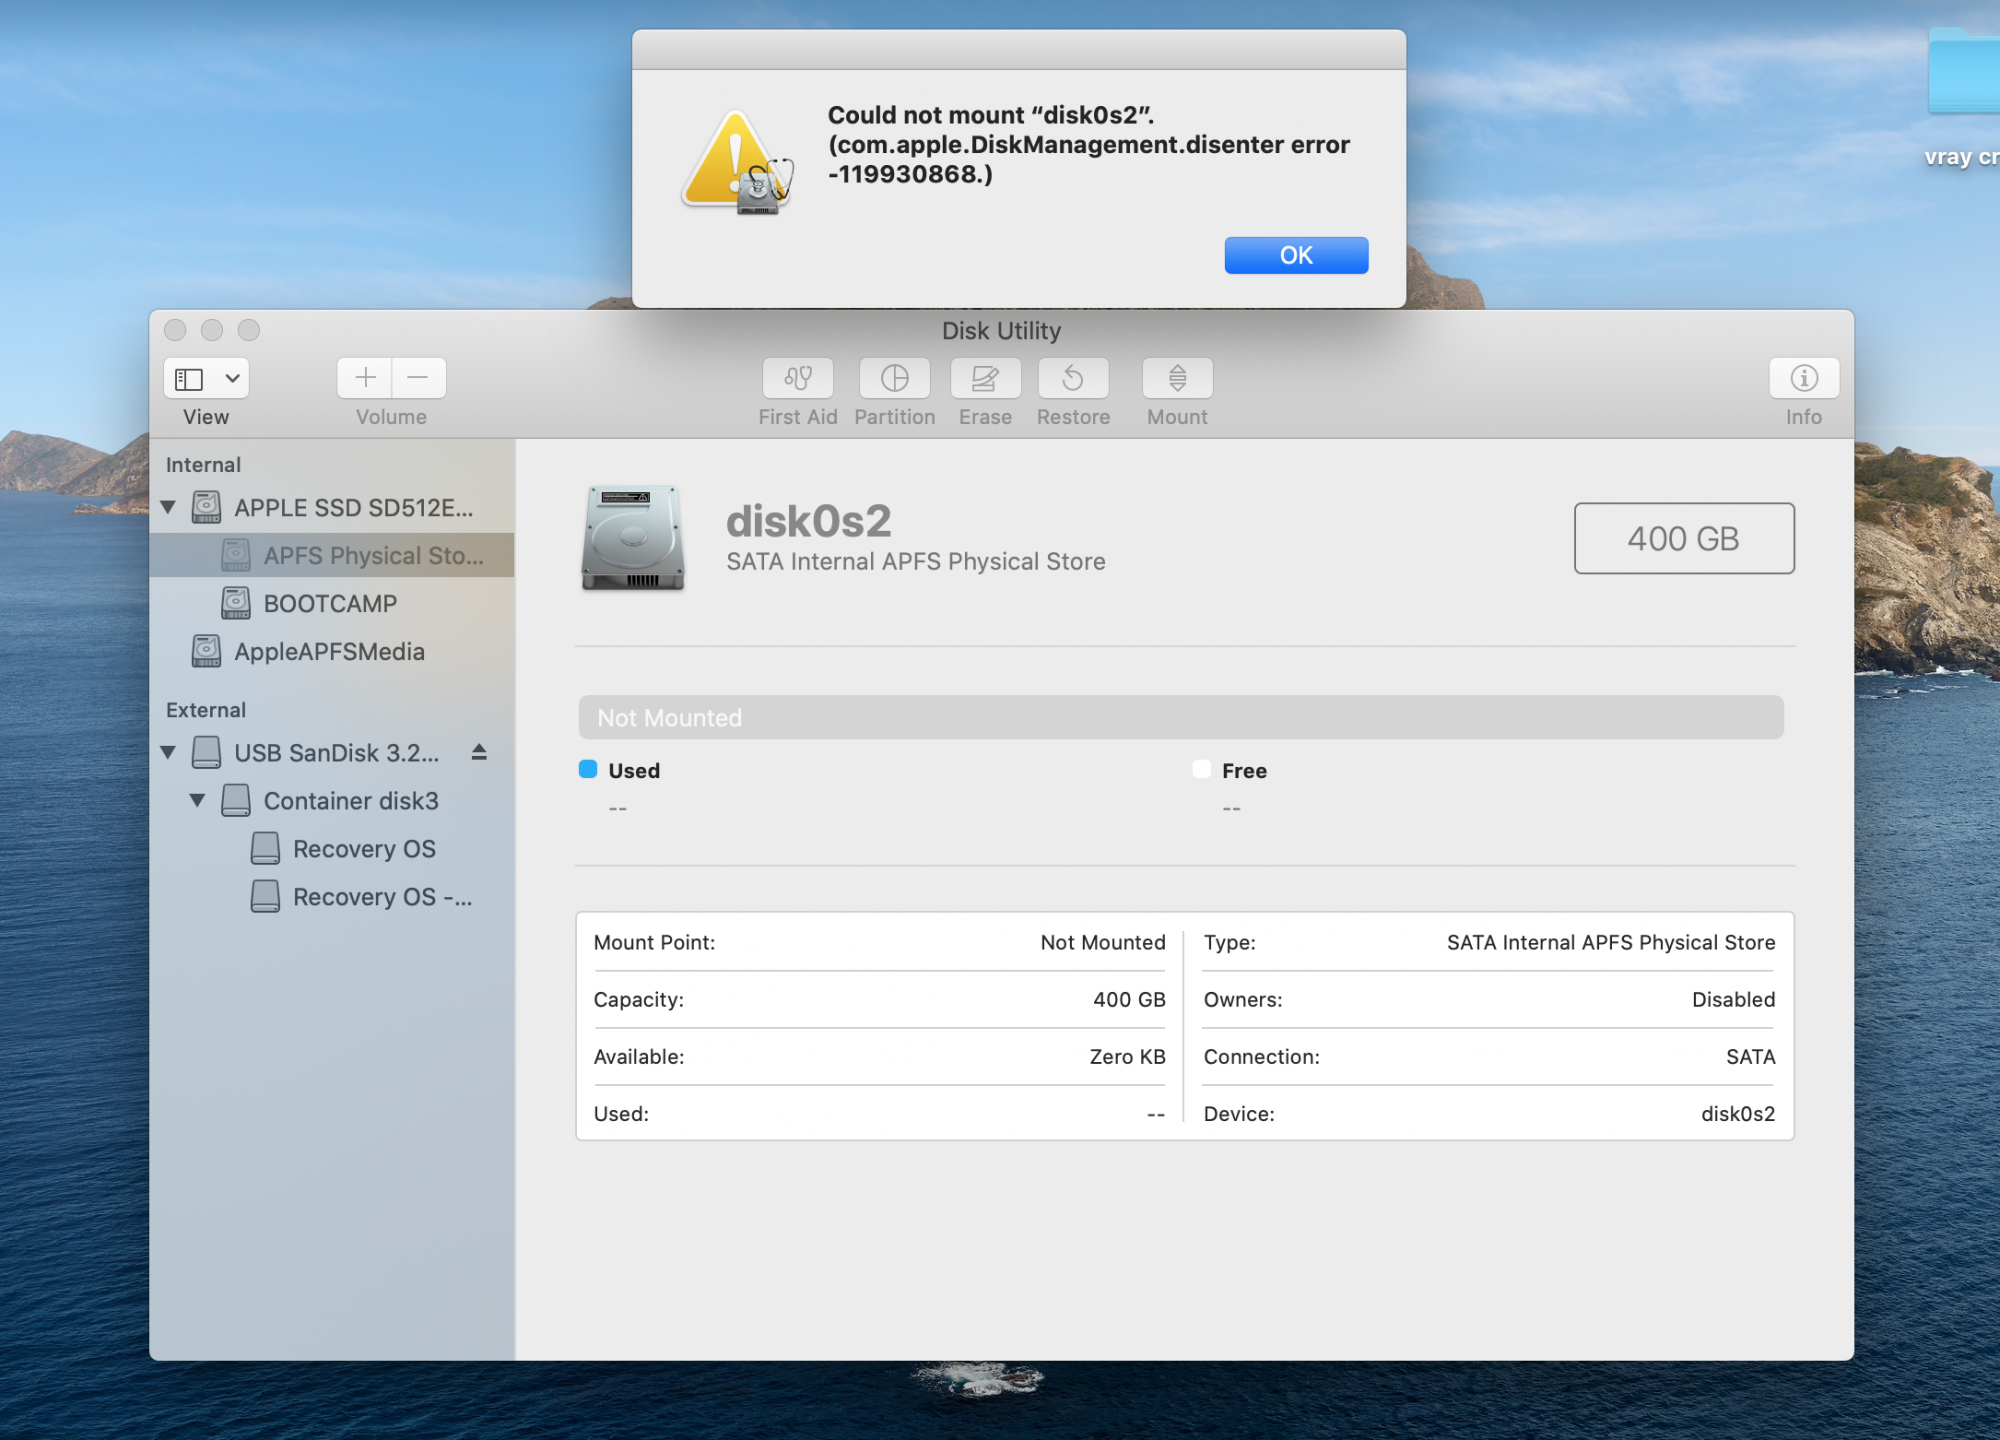Open the Info inspector button
The width and height of the screenshot is (2000, 1440).
coord(1803,378)
